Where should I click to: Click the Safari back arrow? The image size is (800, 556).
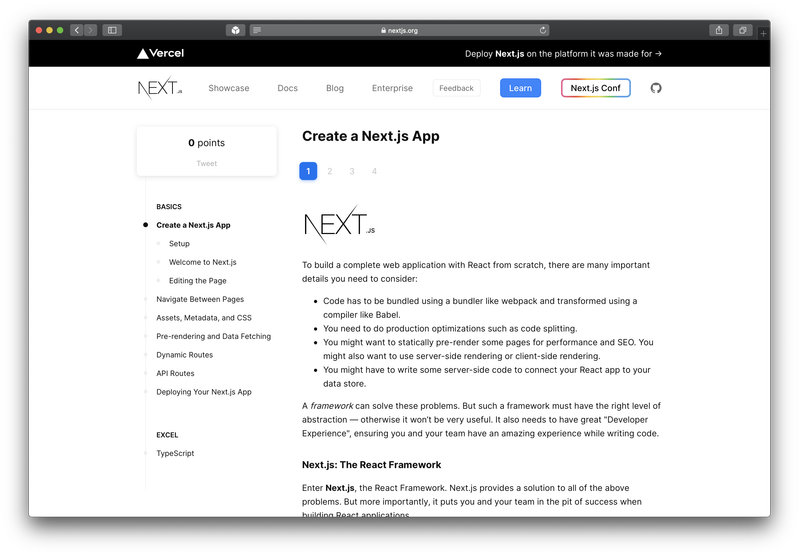[77, 30]
